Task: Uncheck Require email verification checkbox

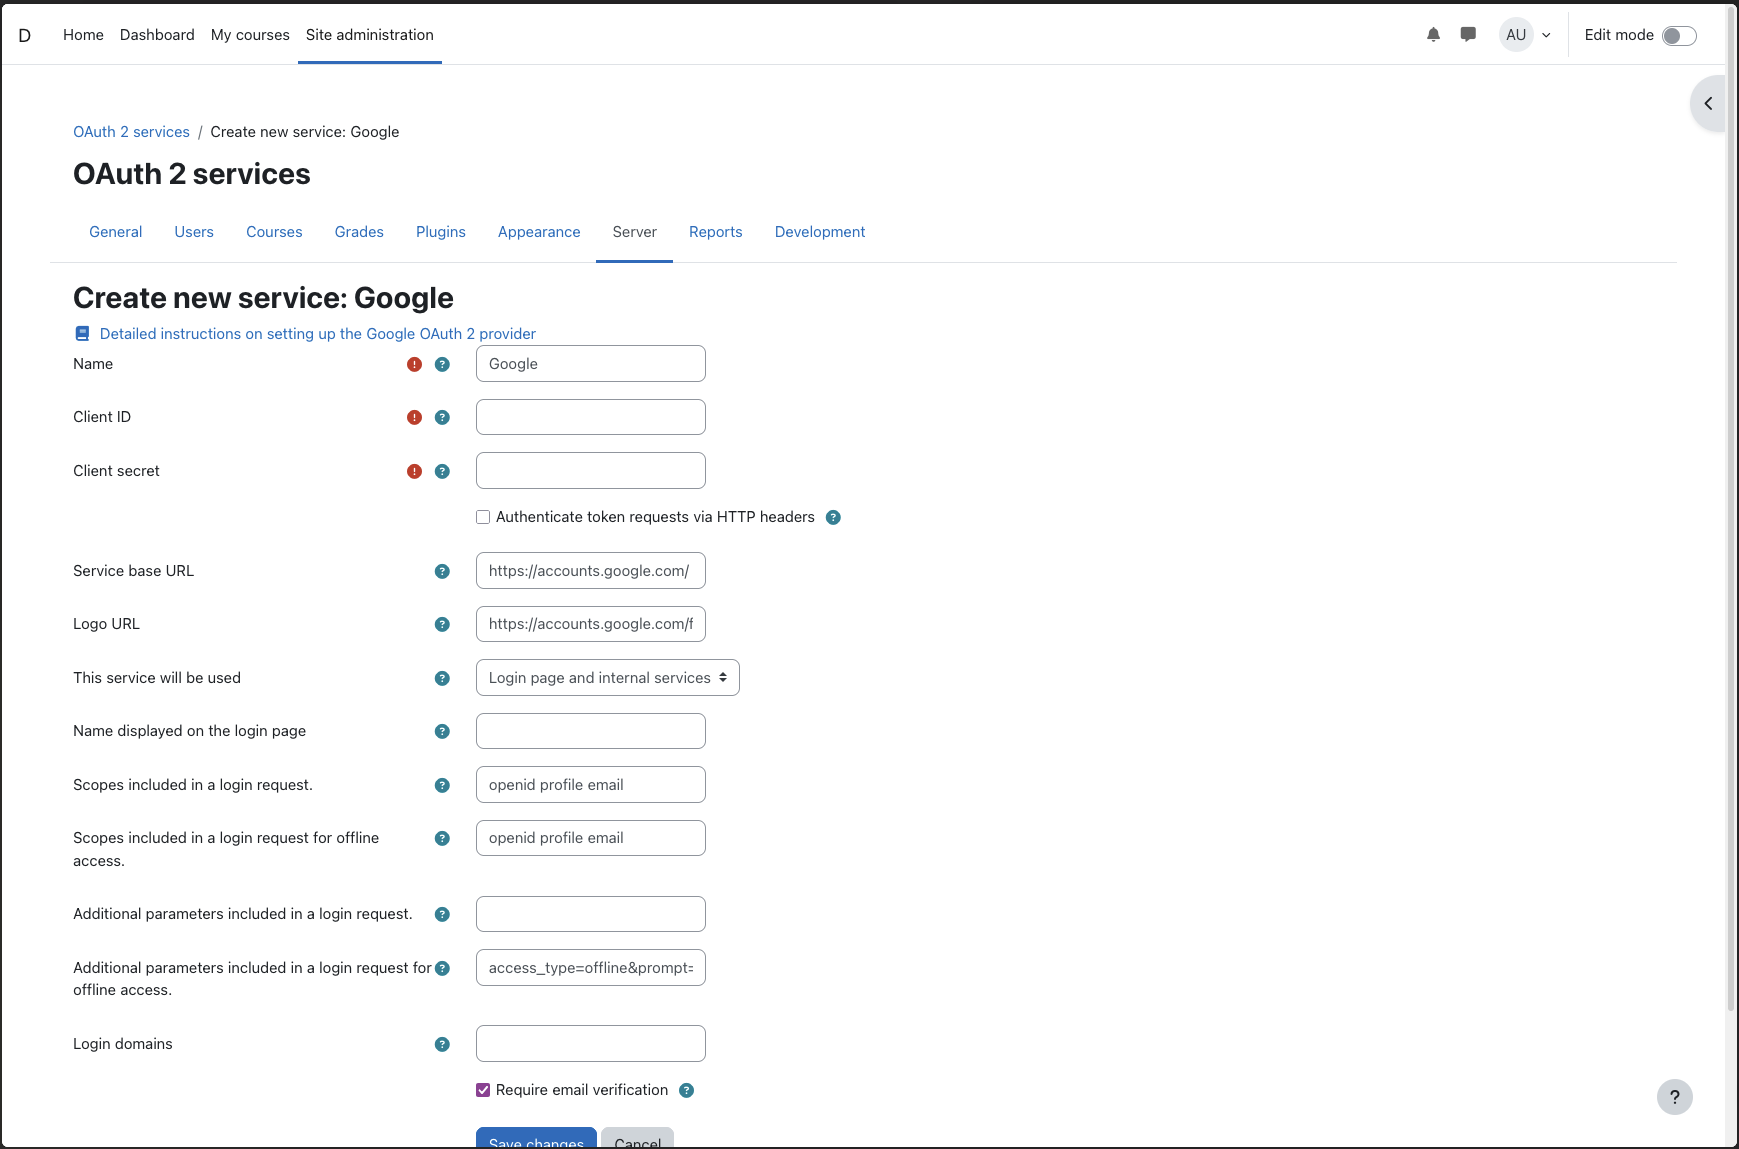Action: click(x=483, y=1091)
